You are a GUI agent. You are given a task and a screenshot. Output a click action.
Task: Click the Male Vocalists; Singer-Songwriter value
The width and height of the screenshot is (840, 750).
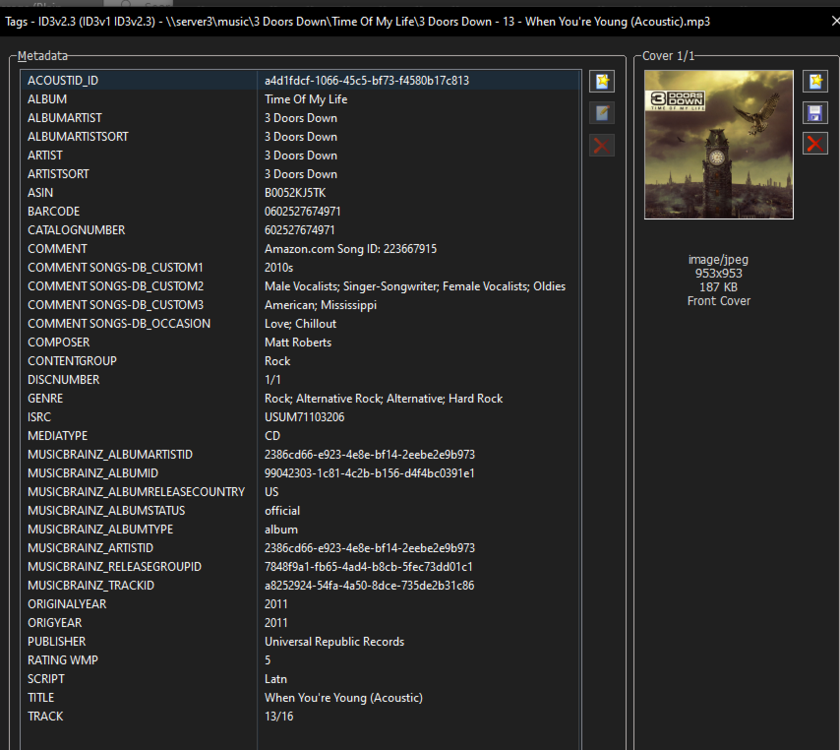click(x=415, y=286)
